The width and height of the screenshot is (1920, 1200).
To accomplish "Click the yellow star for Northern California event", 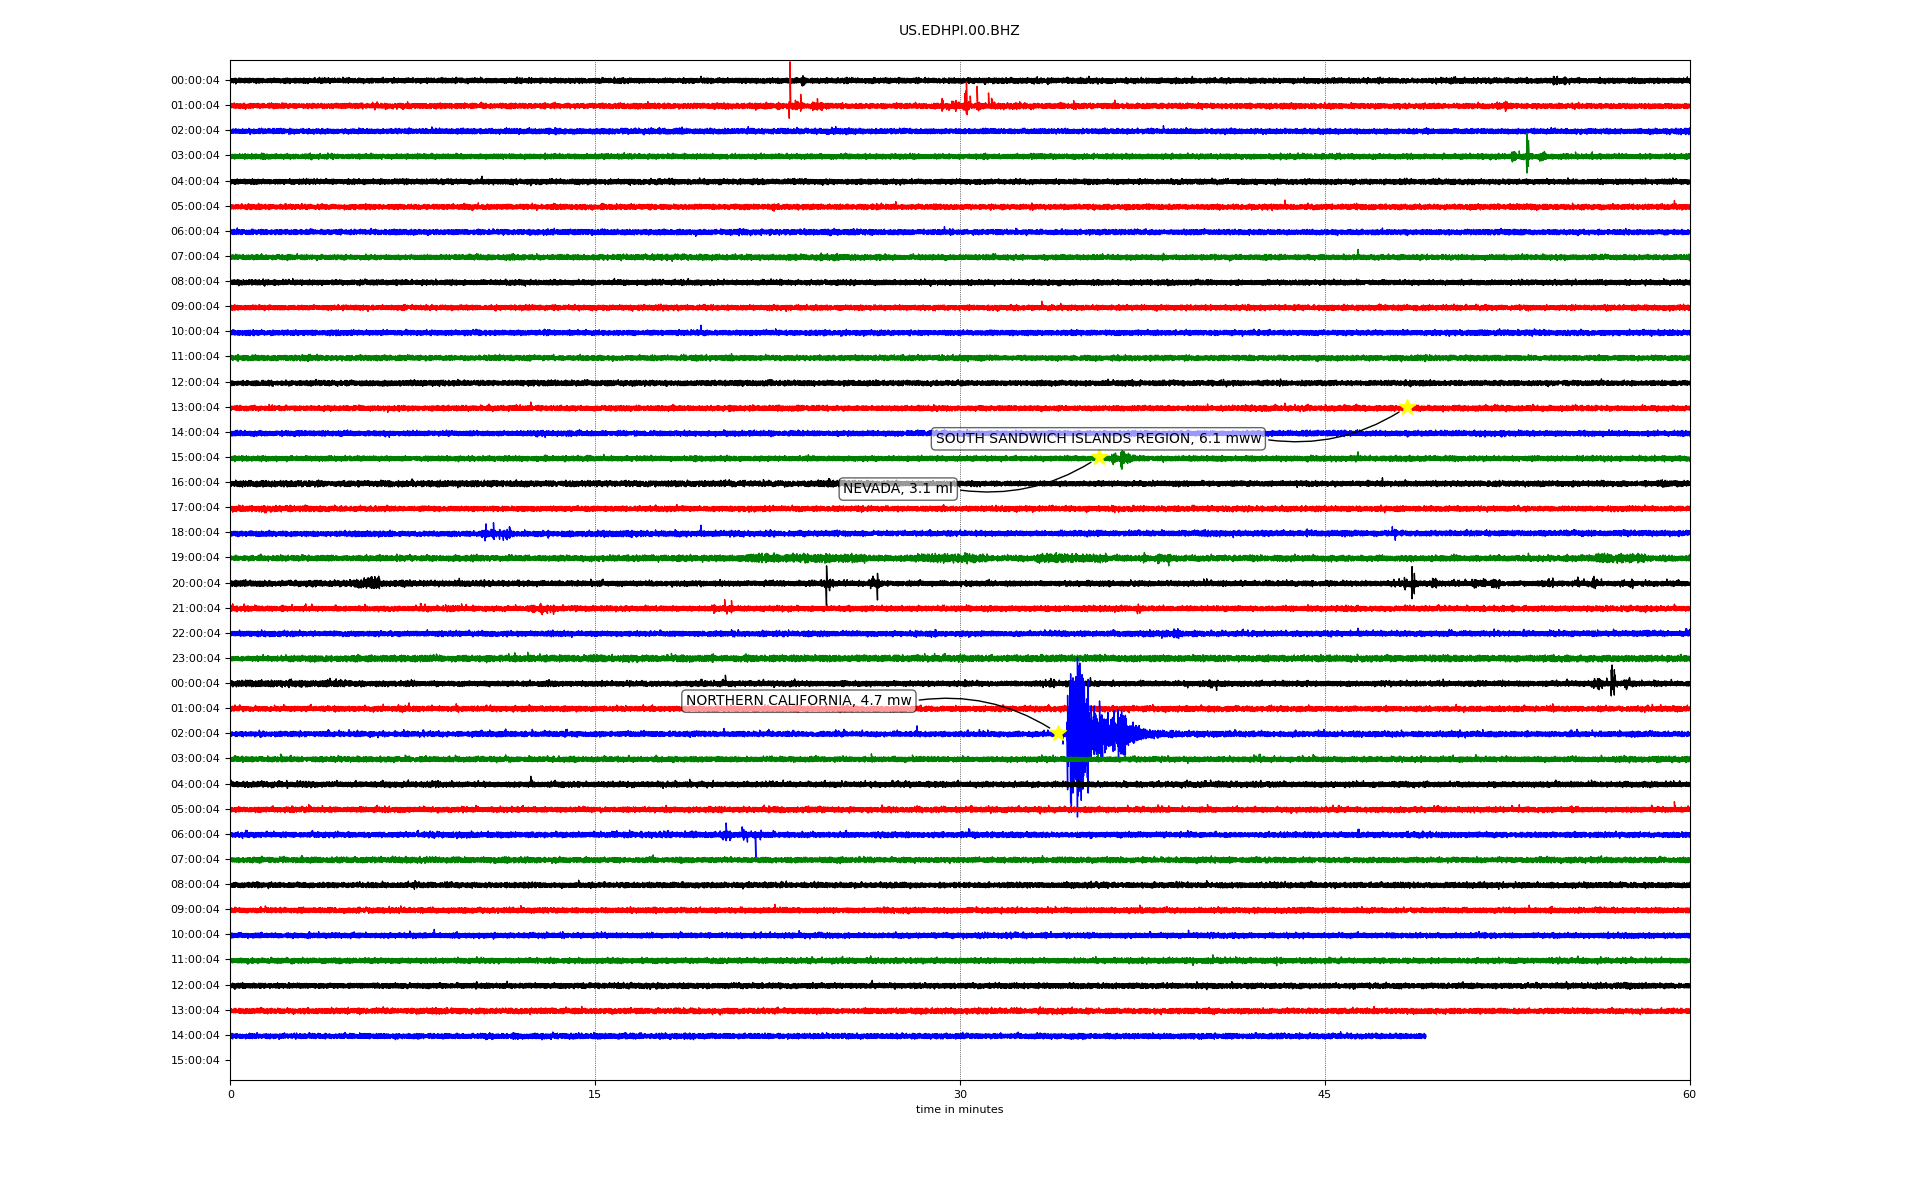I will [1059, 733].
